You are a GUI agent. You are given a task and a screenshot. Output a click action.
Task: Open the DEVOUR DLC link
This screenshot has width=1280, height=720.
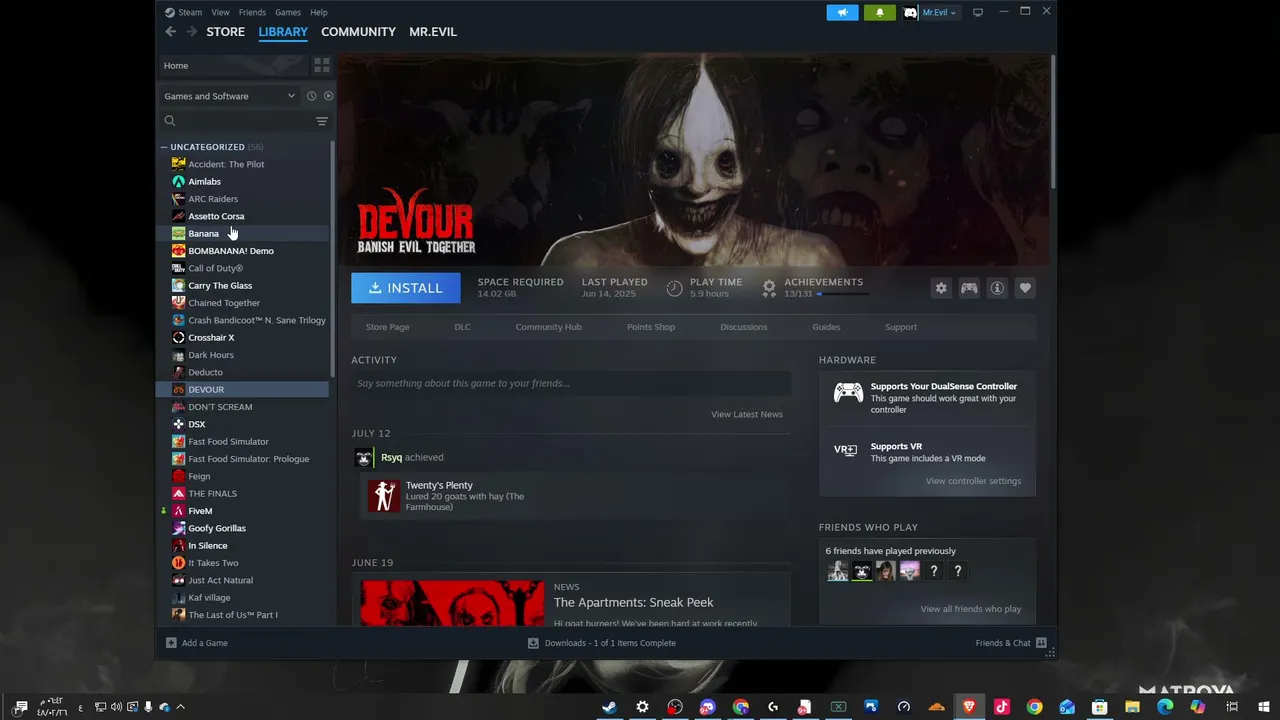462,327
